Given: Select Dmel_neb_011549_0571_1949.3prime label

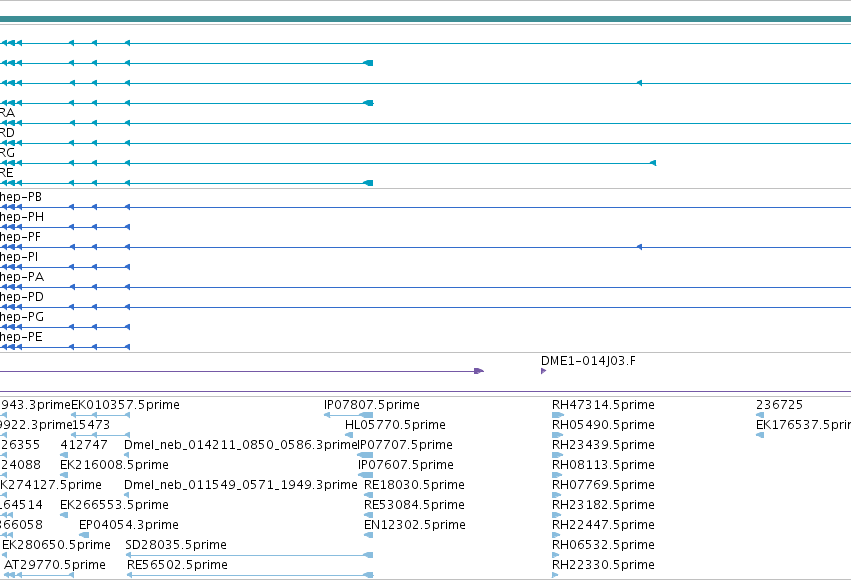Looking at the screenshot, I should point(240,485).
